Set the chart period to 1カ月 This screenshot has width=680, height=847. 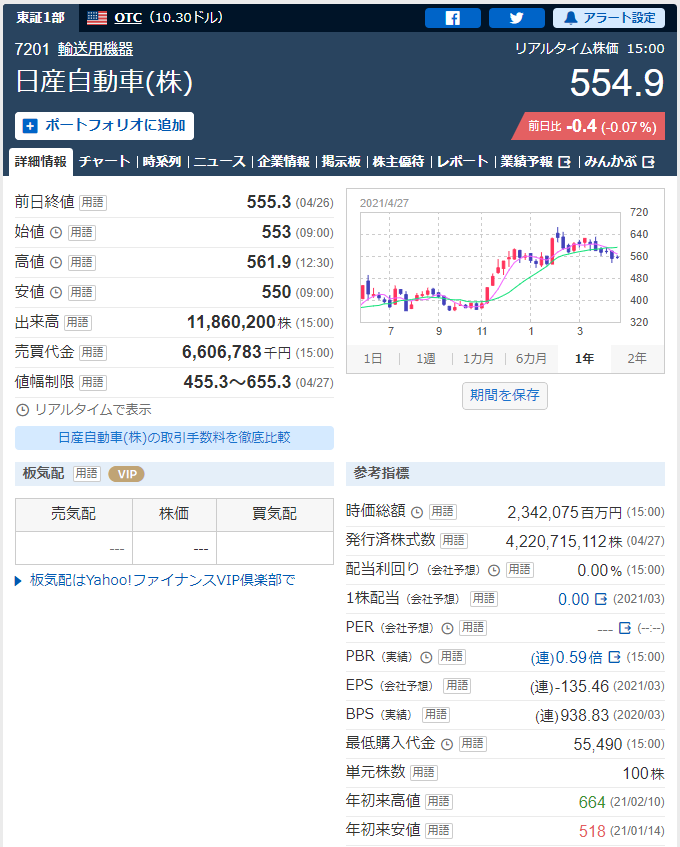[478, 359]
